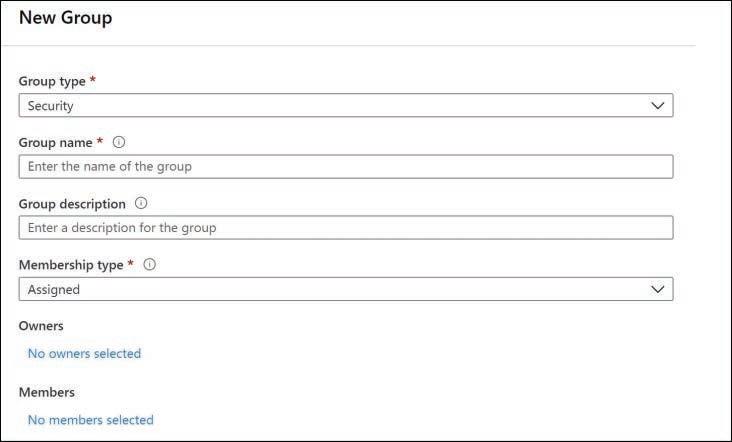Image resolution: width=732 pixels, height=442 pixels.
Task: Click the info icon next to Group description
Action: pyautogui.click(x=141, y=204)
